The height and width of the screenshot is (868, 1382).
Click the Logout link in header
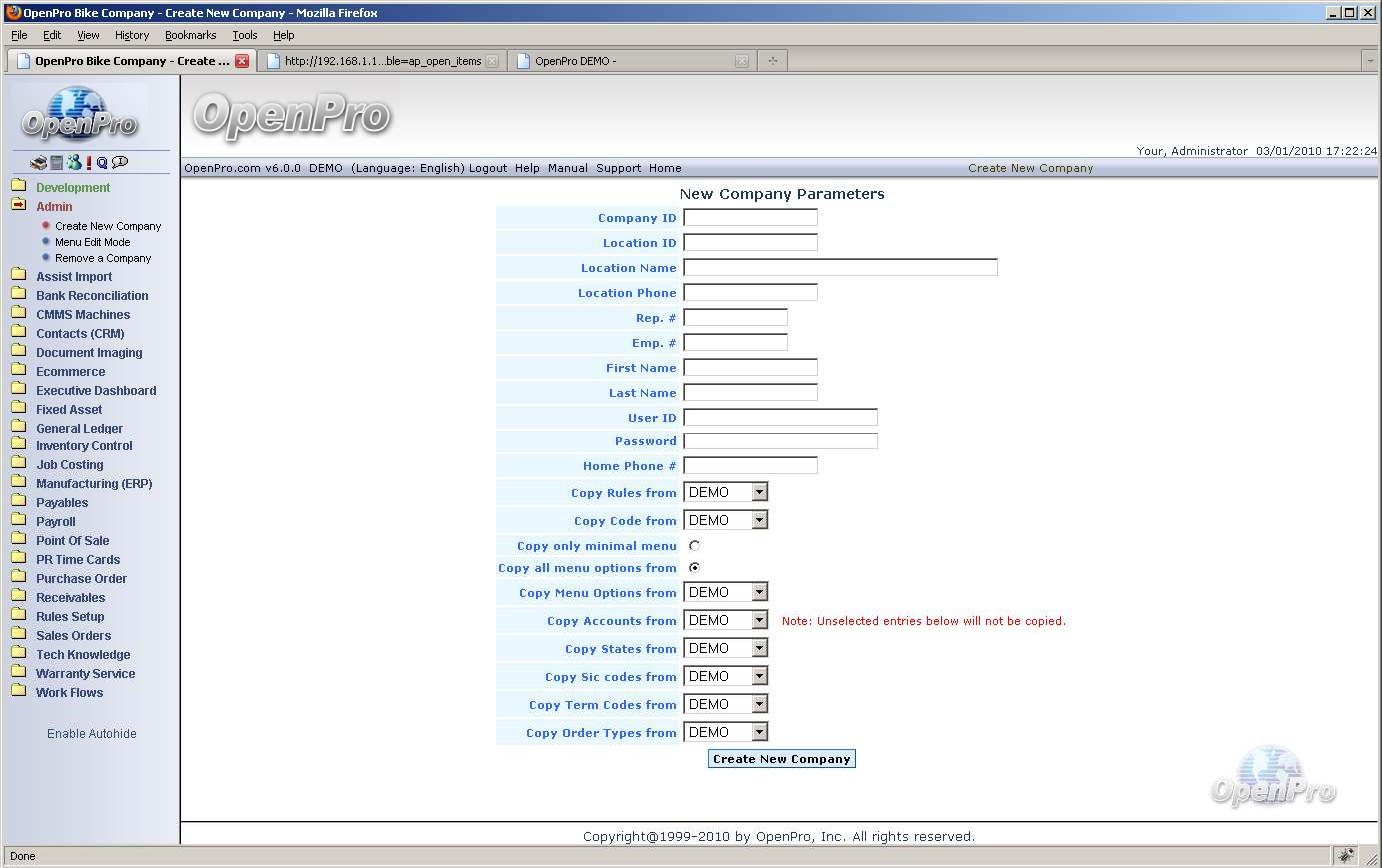pyautogui.click(x=488, y=168)
